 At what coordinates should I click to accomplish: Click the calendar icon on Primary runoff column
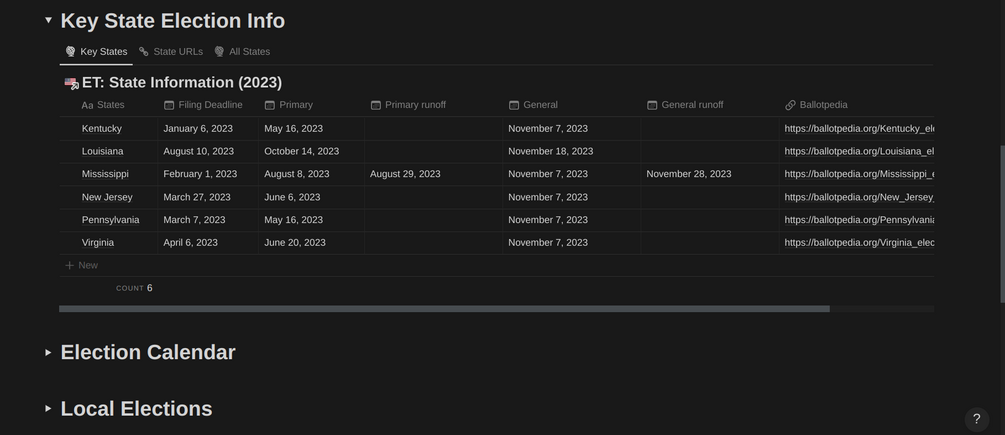tap(376, 105)
